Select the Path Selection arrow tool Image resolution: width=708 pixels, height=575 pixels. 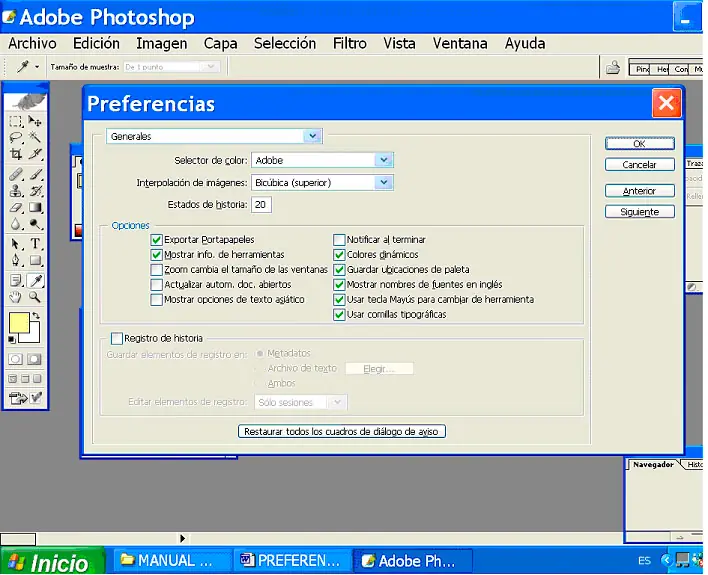pos(16,244)
